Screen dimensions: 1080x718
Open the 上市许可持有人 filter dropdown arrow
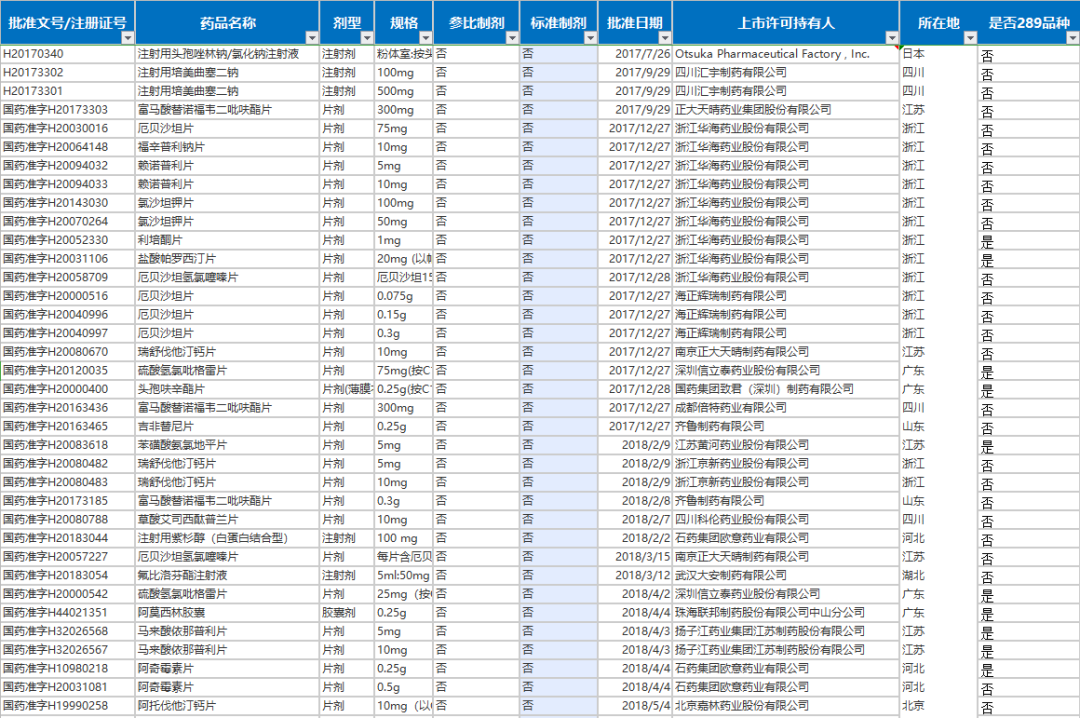coord(892,38)
